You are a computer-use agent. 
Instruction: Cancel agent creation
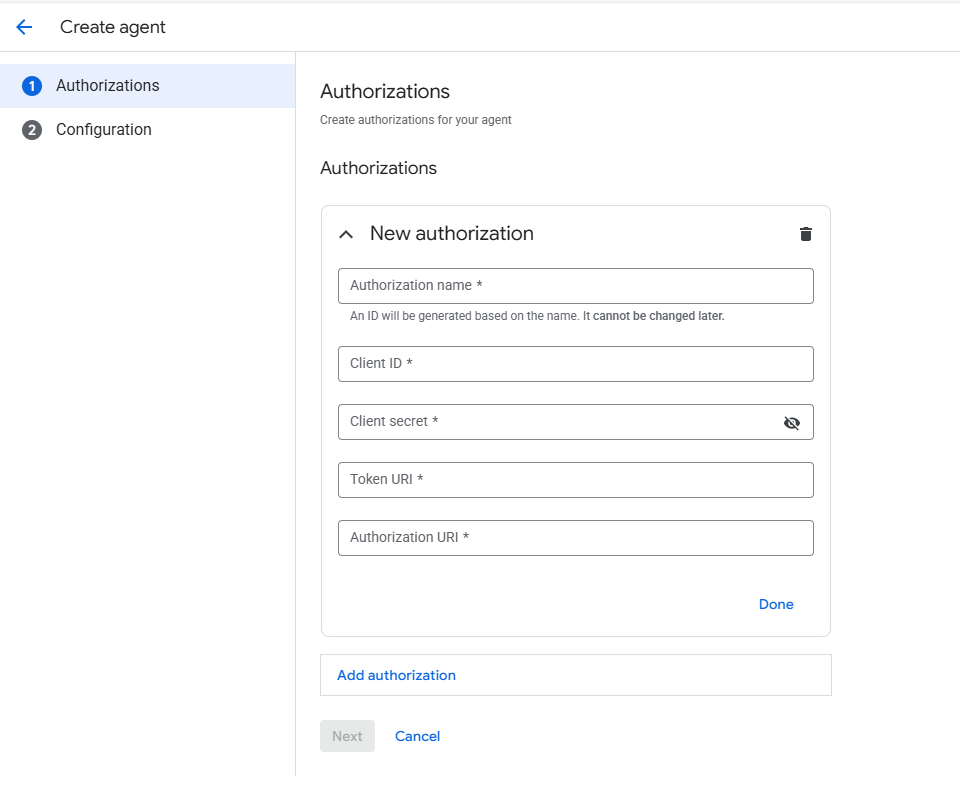(x=417, y=735)
